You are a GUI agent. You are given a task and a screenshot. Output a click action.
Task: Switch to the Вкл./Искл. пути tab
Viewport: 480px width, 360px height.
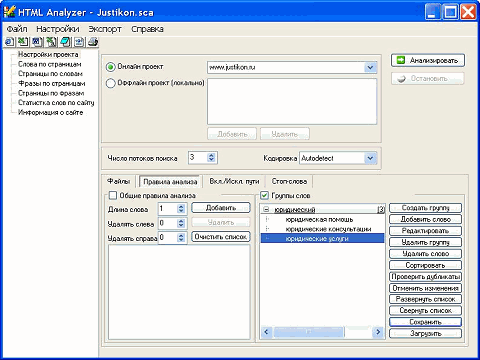coord(234,181)
